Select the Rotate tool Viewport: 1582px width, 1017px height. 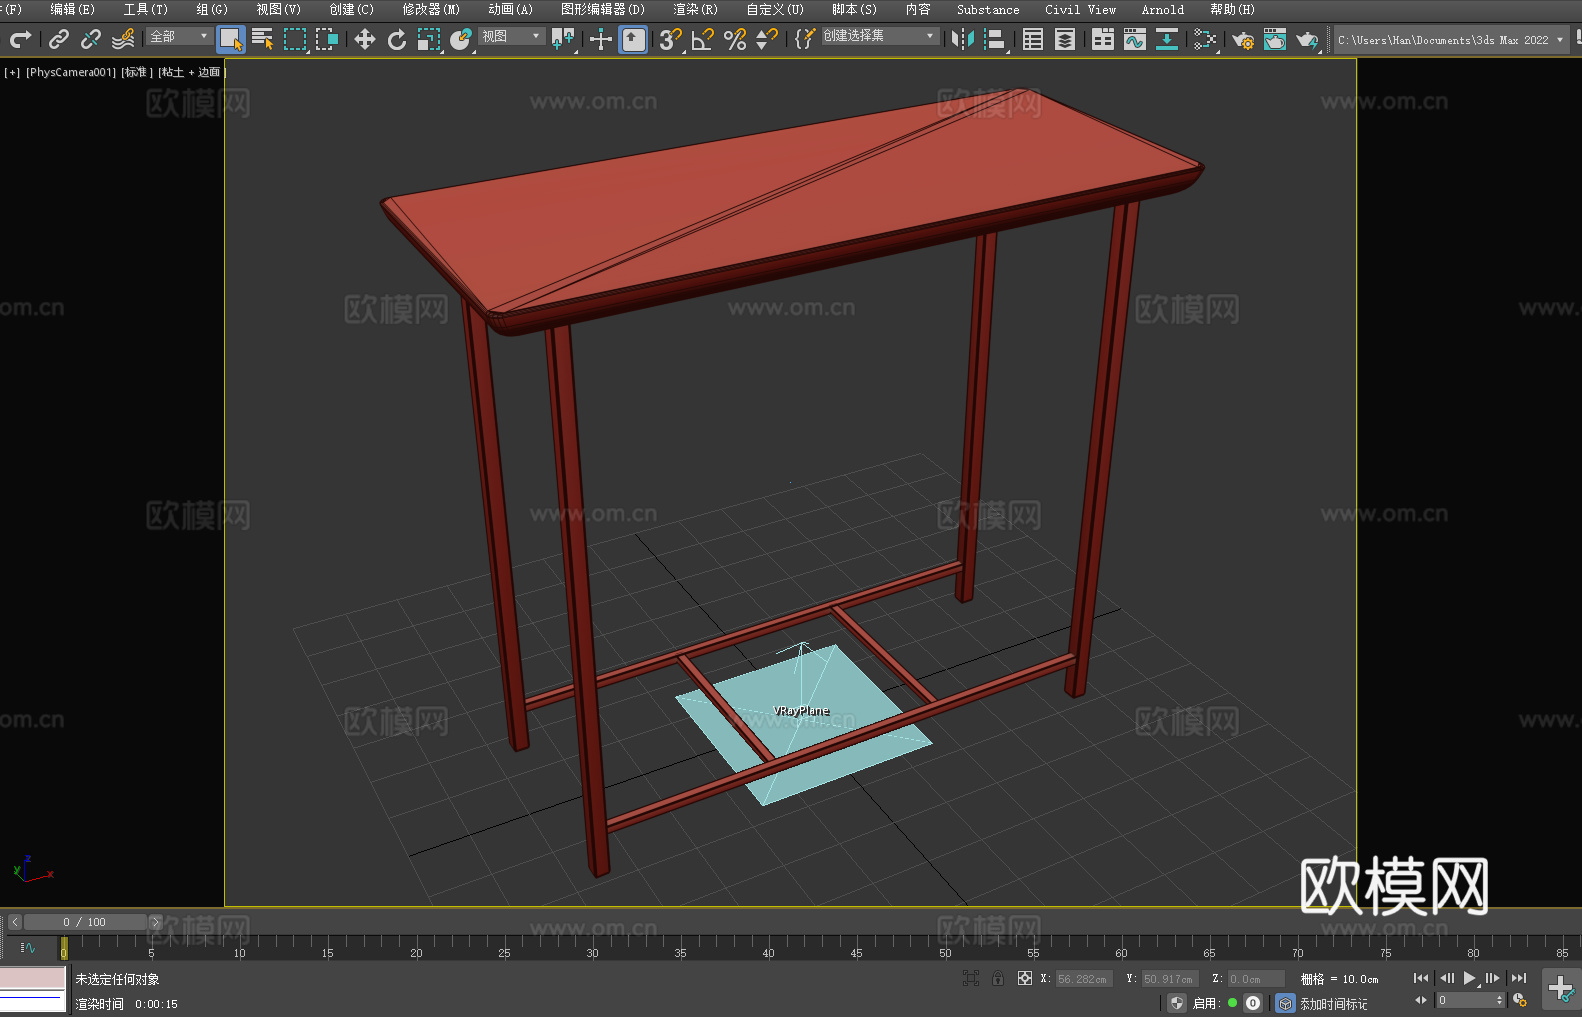click(x=397, y=40)
